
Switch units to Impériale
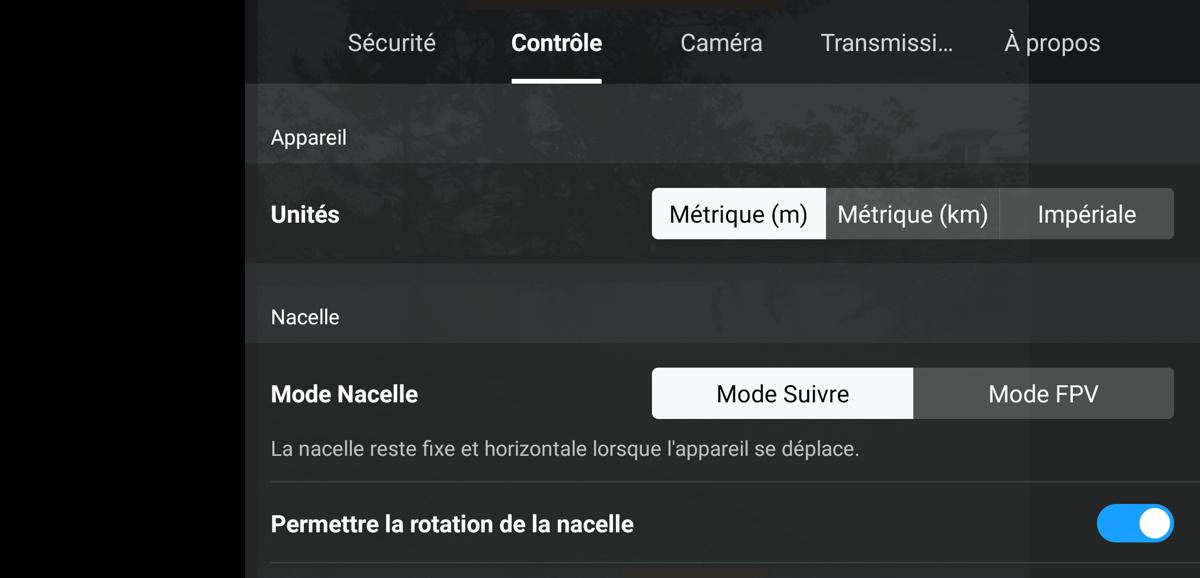[1087, 214]
